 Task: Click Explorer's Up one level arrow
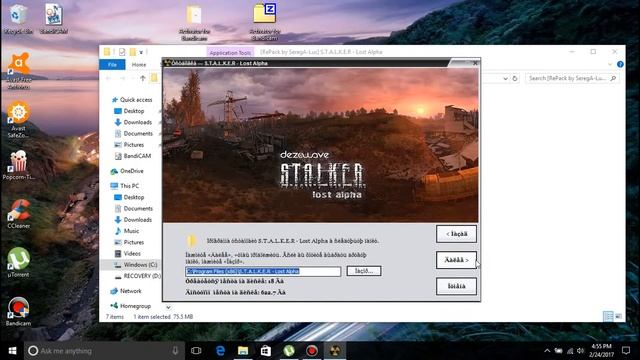(x=142, y=78)
